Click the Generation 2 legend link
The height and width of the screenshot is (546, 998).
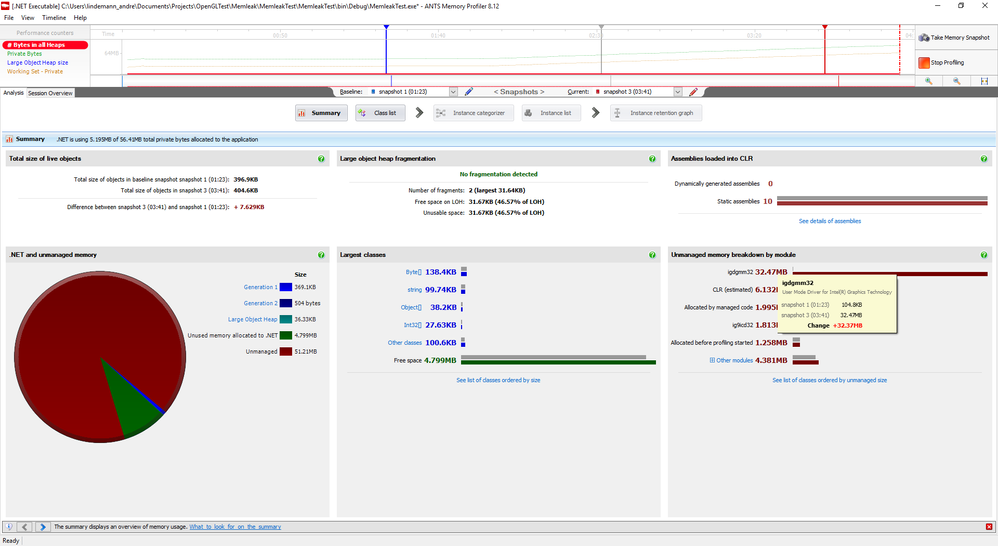pos(260,304)
